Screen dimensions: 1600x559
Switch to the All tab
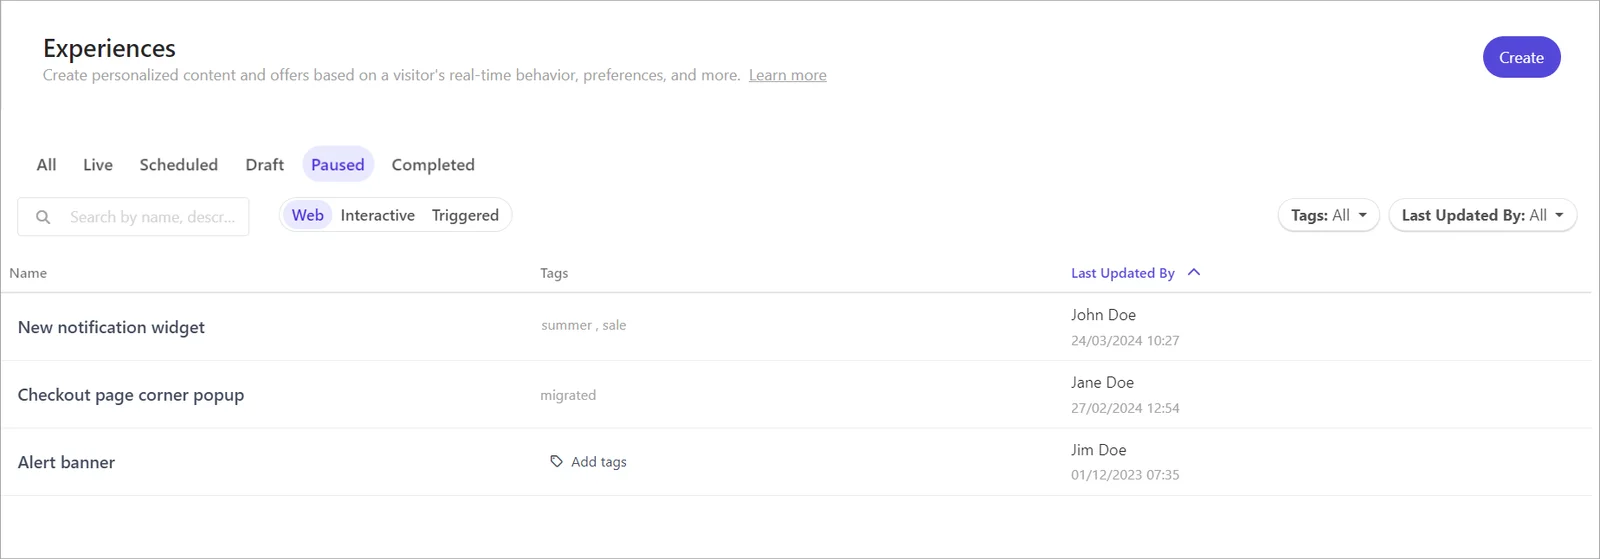46,165
